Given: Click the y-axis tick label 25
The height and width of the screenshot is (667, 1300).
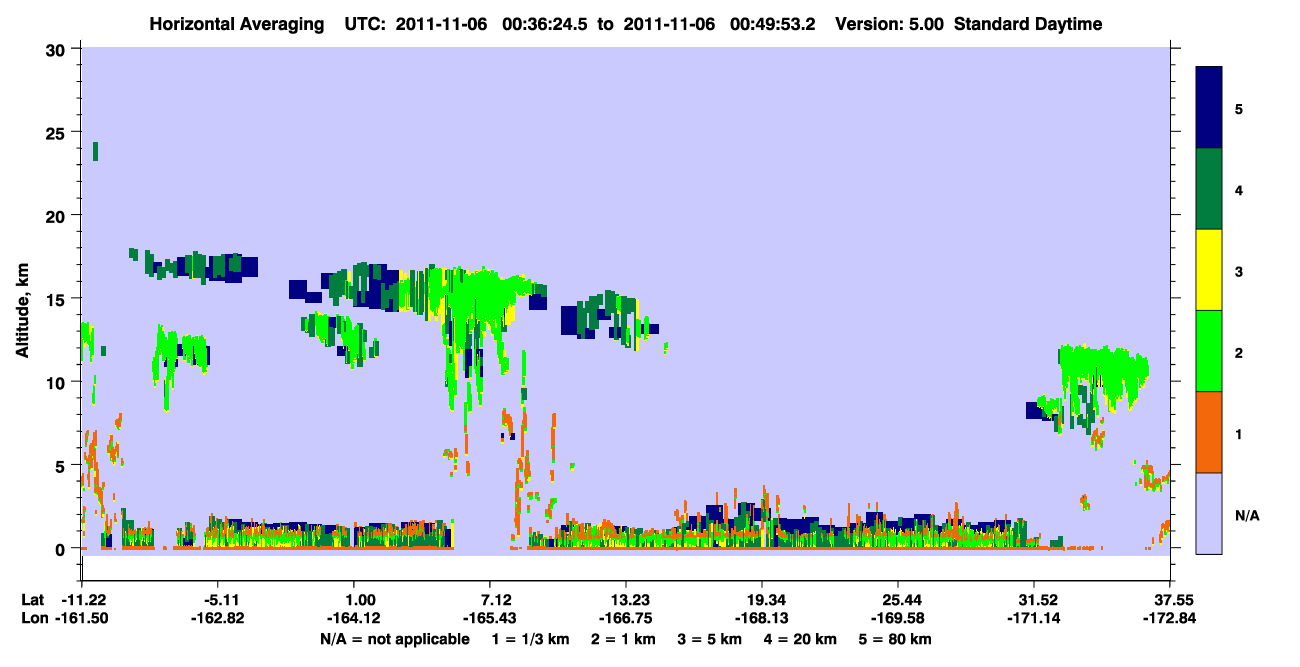Looking at the screenshot, I should click(x=58, y=132).
